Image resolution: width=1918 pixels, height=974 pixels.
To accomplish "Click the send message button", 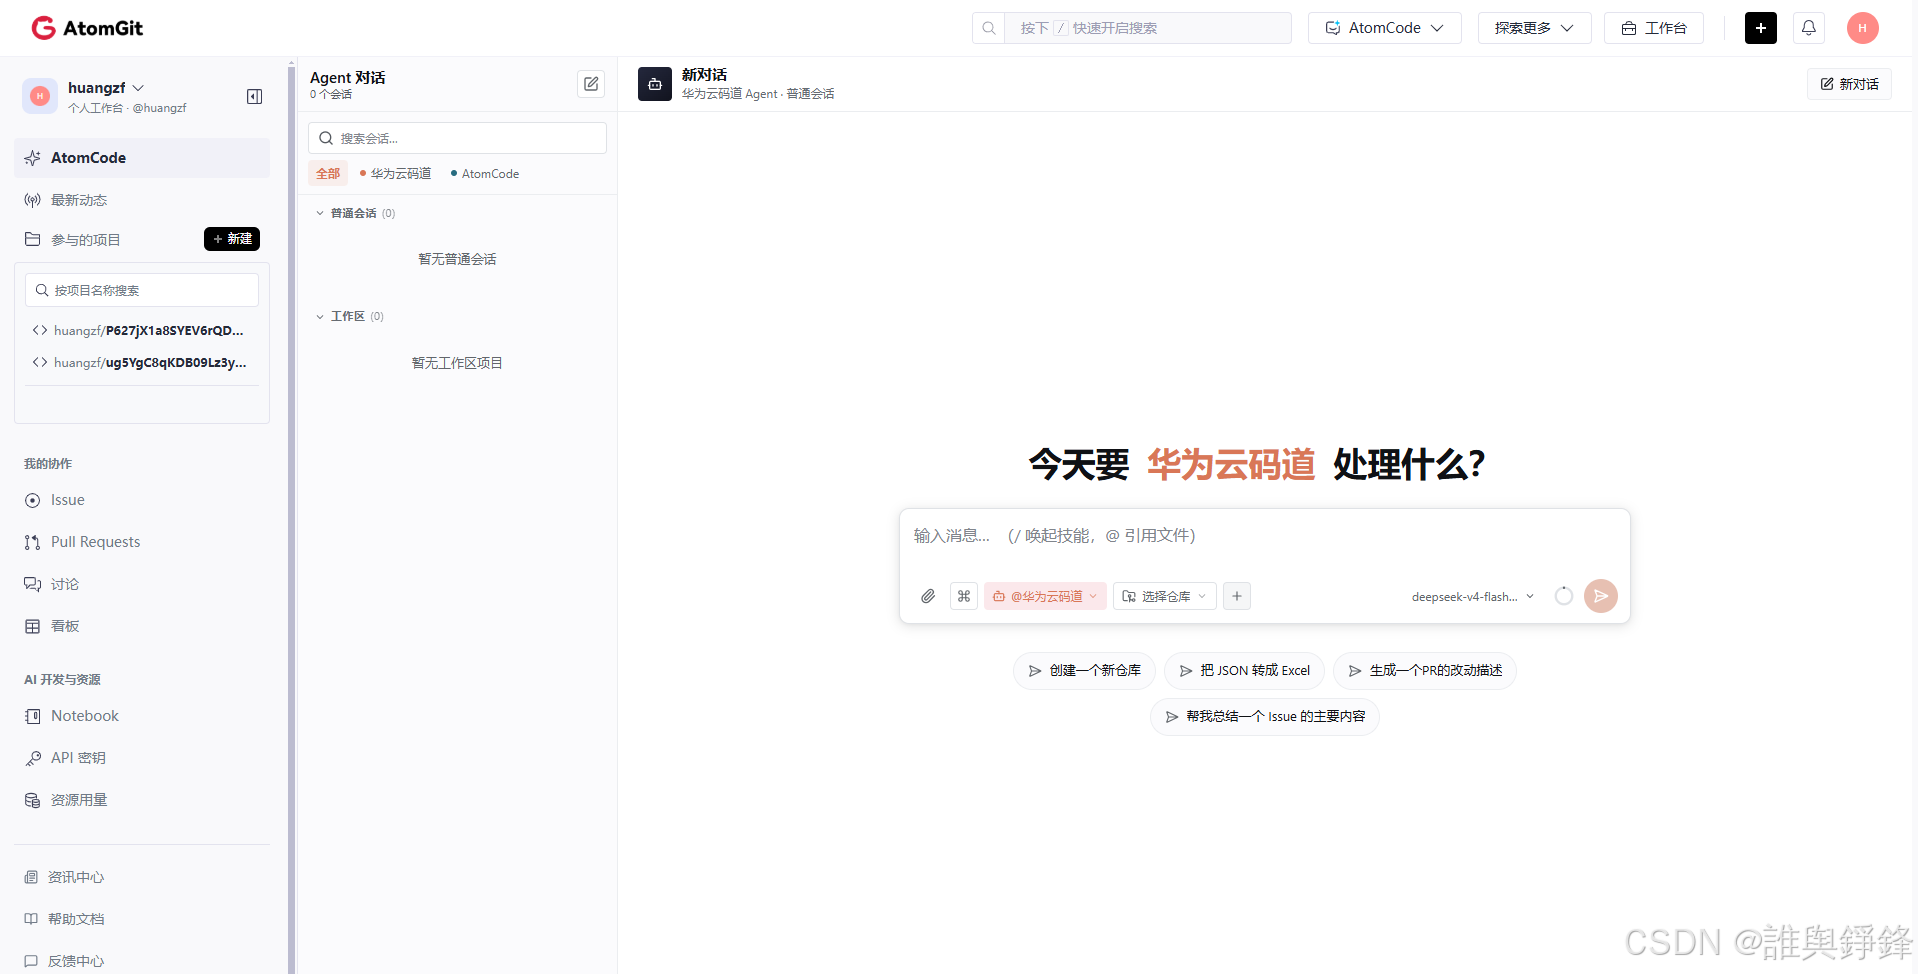I will (x=1601, y=596).
